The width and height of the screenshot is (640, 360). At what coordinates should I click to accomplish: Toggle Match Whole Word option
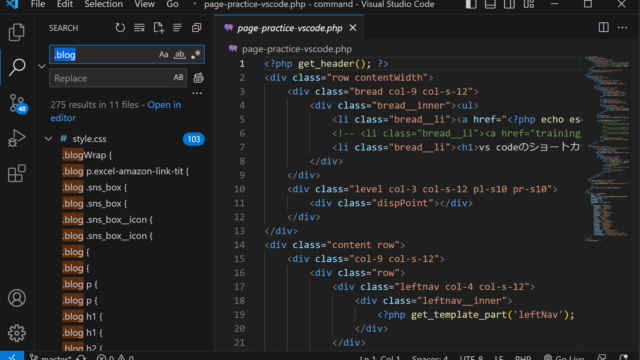[x=180, y=54]
